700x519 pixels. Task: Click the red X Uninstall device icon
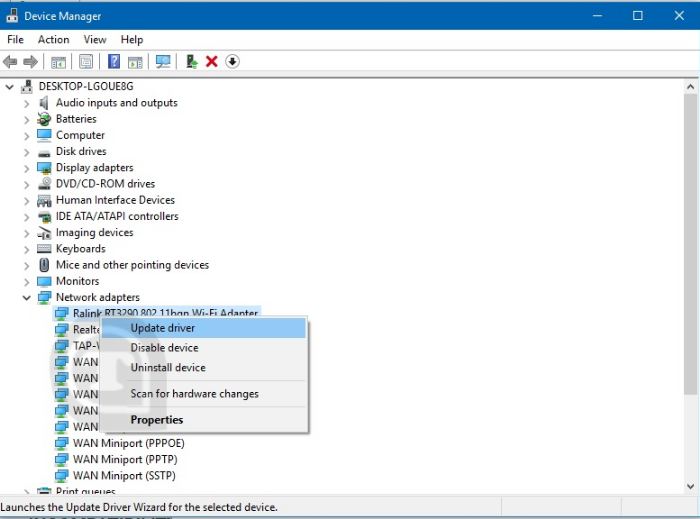pos(212,61)
